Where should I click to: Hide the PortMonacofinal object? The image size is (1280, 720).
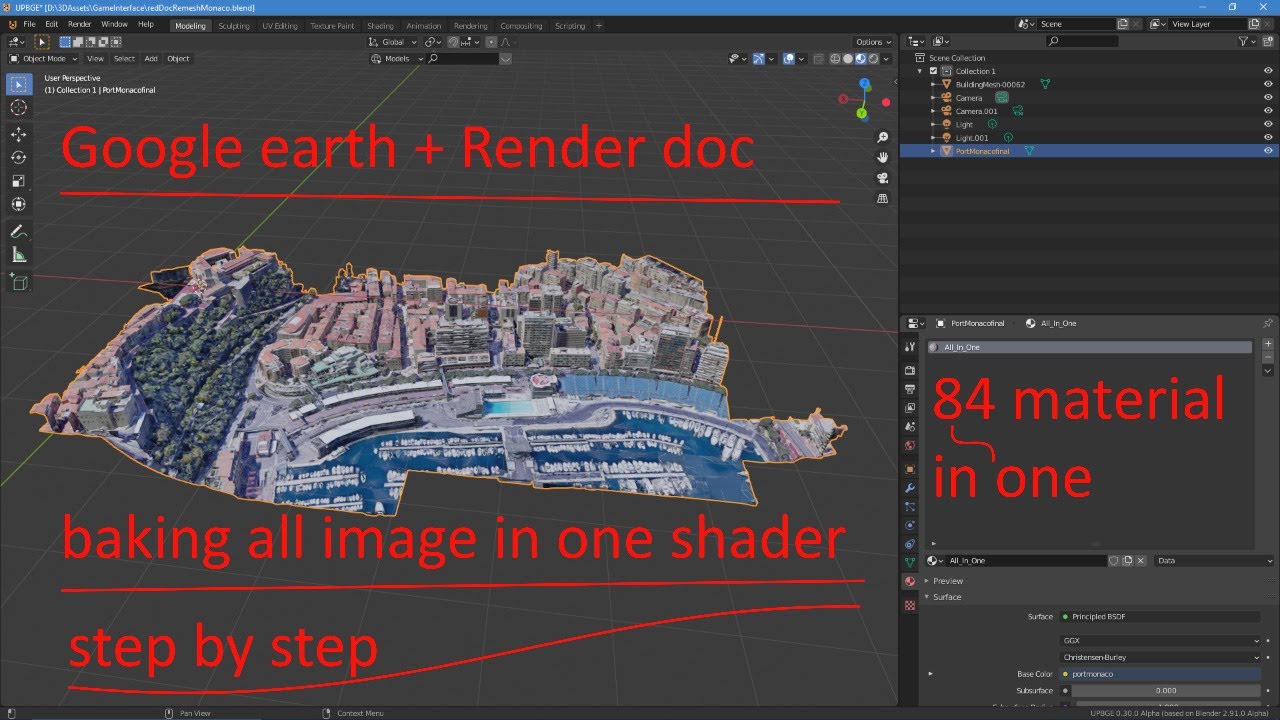(1268, 151)
